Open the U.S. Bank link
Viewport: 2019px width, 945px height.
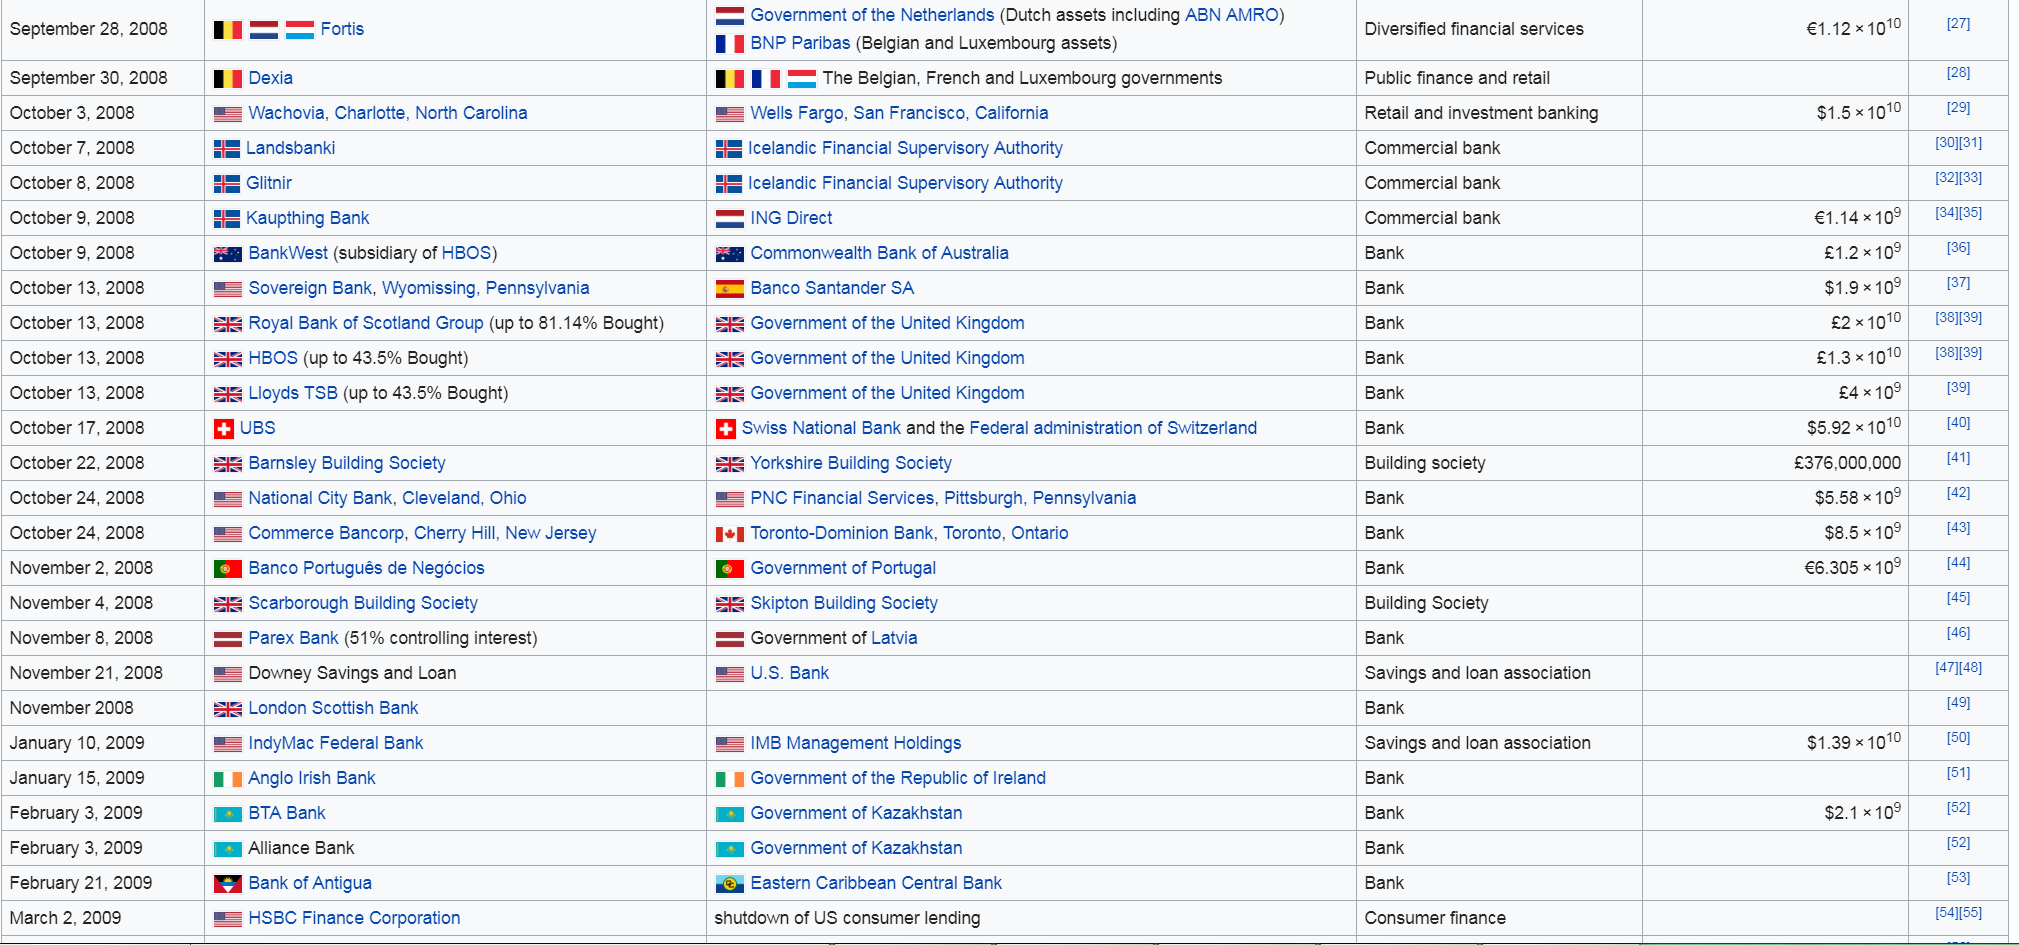pos(790,673)
